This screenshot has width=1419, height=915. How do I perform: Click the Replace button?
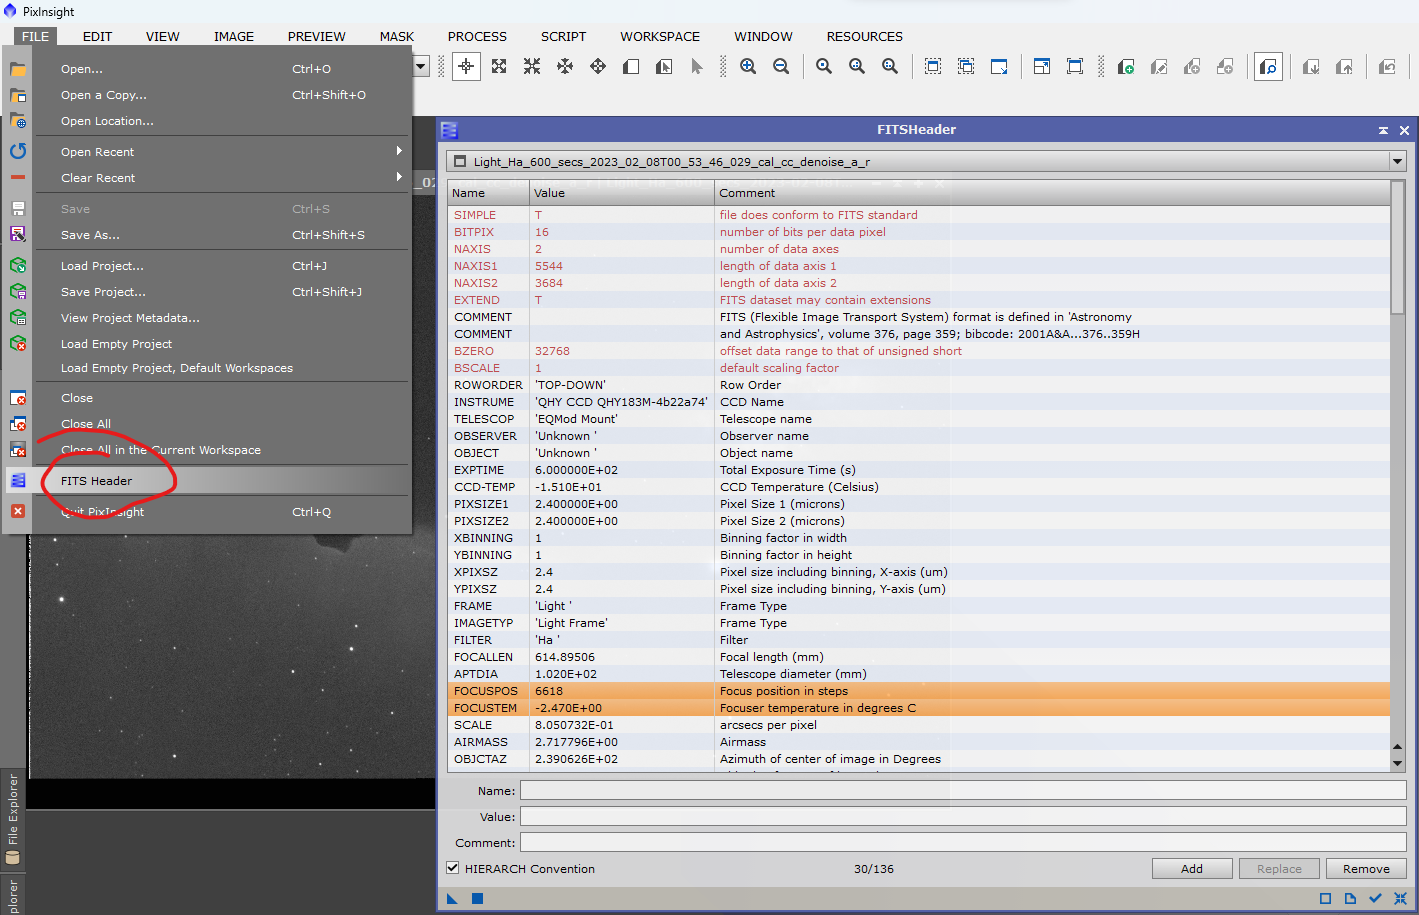point(1279,868)
